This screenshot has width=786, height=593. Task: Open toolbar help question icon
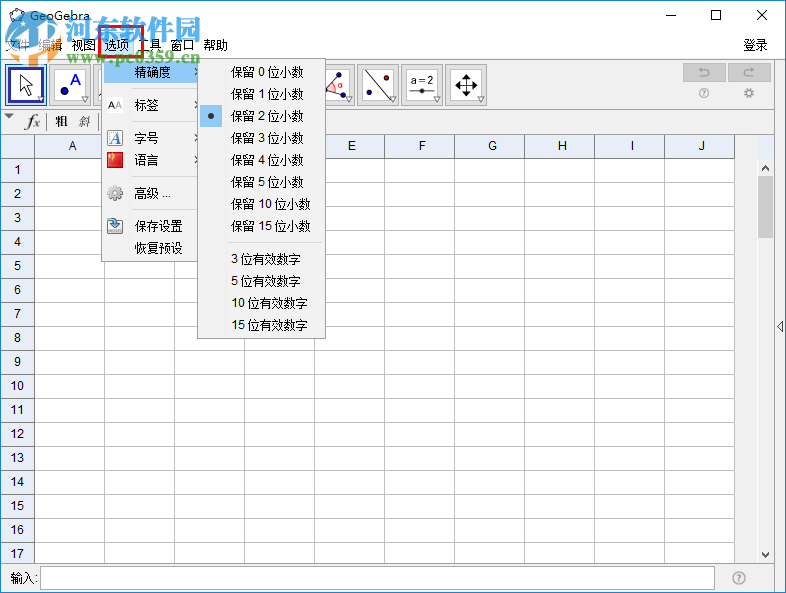click(x=704, y=93)
